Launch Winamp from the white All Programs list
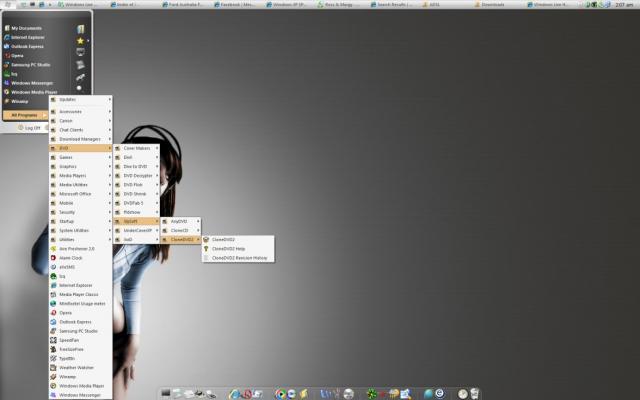The image size is (640, 400). 80,377
